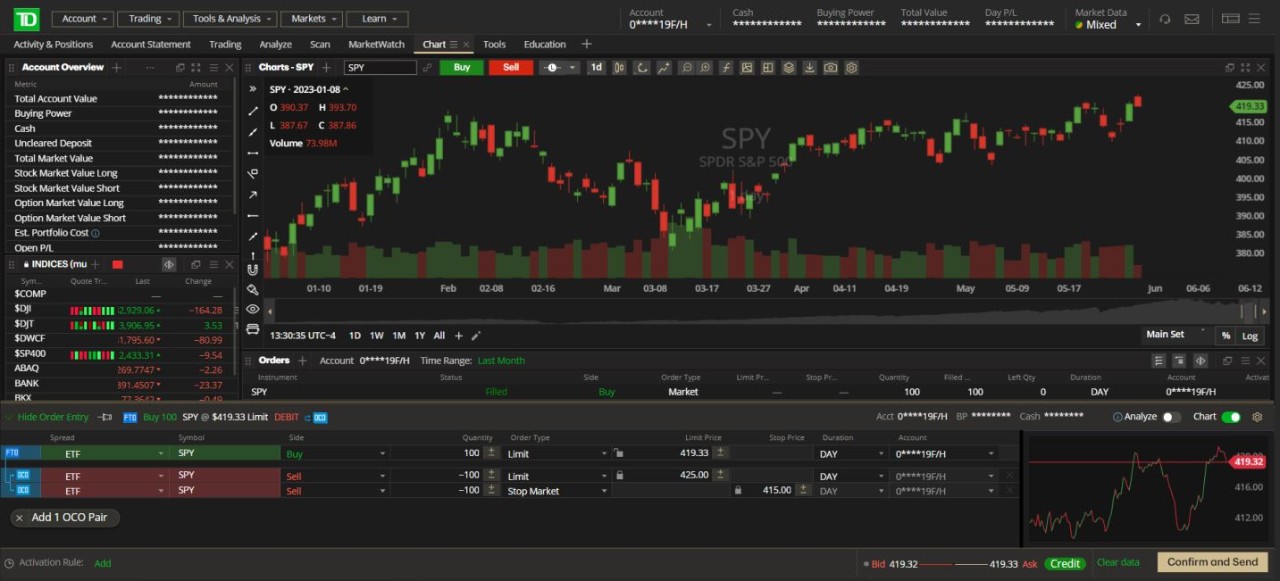Open the Trading menu

point(148,19)
